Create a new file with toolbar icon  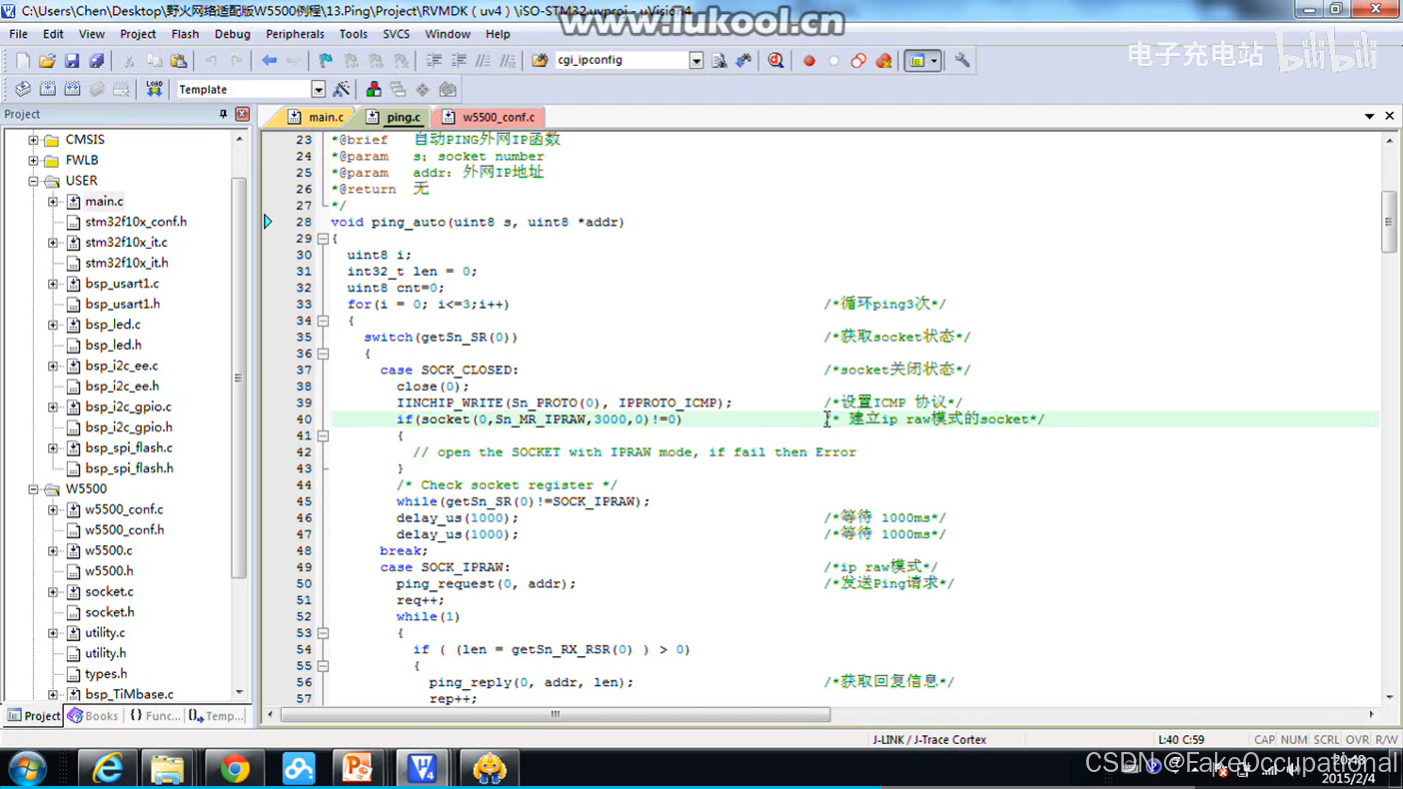click(x=22, y=61)
